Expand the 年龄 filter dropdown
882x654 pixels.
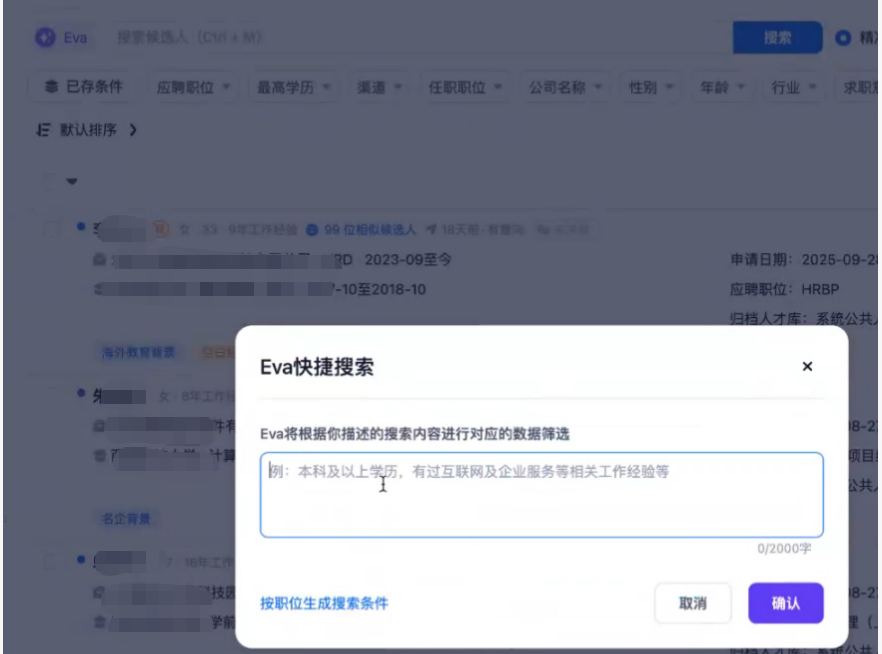pyautogui.click(x=722, y=87)
